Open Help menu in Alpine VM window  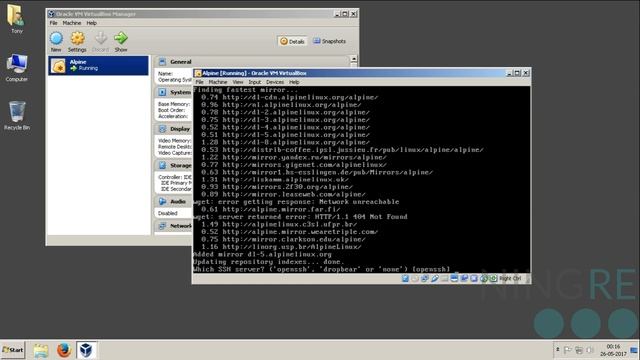294,82
